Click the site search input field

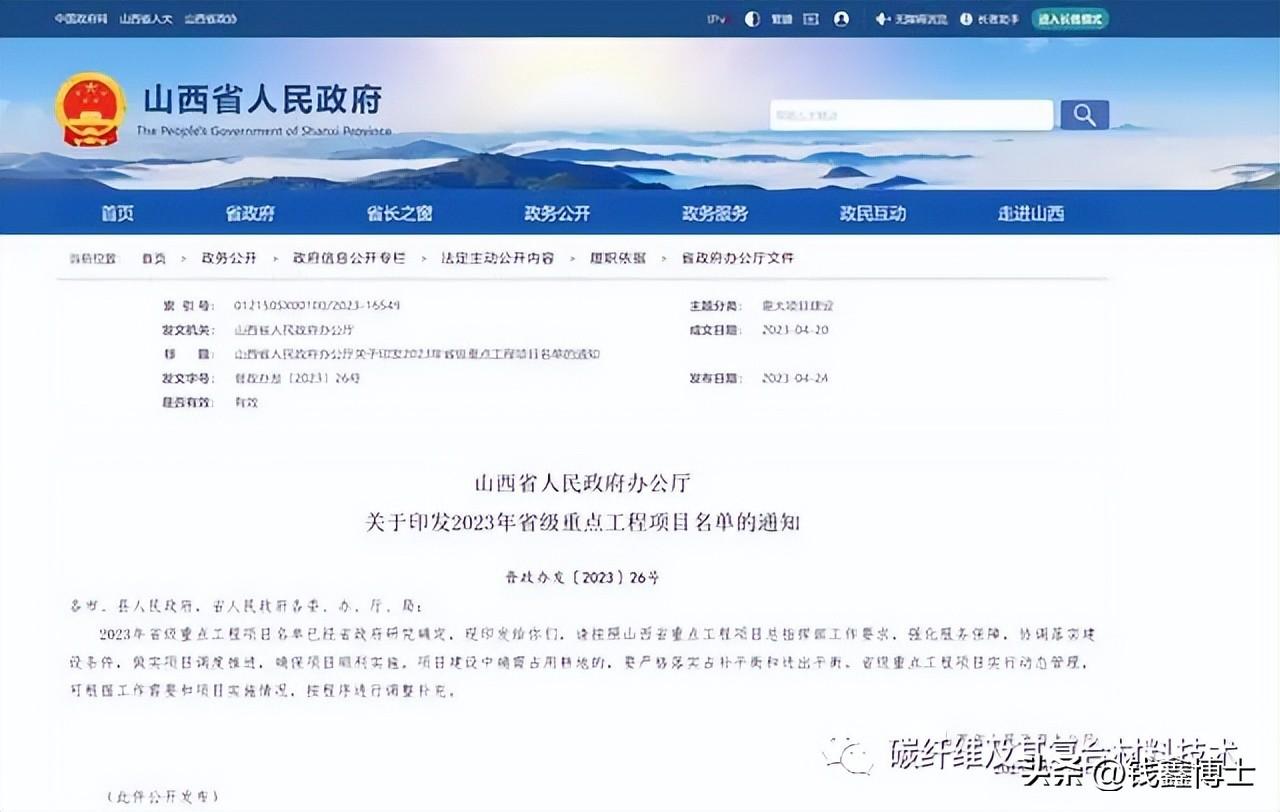click(x=911, y=115)
